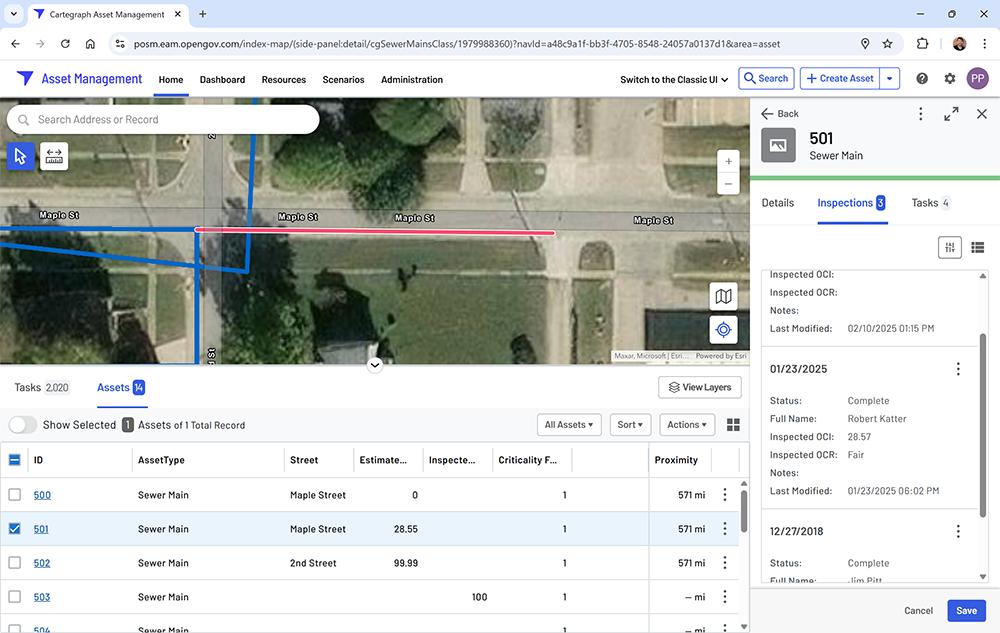Open the basemap gallery icon

click(x=723, y=296)
